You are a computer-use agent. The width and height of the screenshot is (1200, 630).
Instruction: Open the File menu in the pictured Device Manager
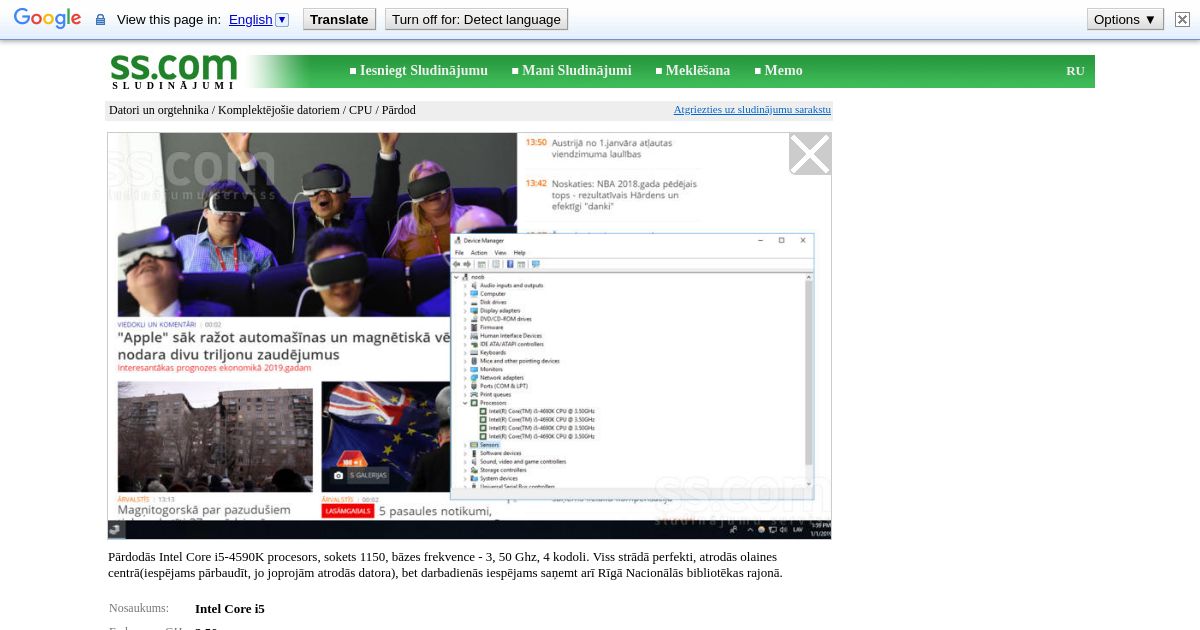point(459,253)
